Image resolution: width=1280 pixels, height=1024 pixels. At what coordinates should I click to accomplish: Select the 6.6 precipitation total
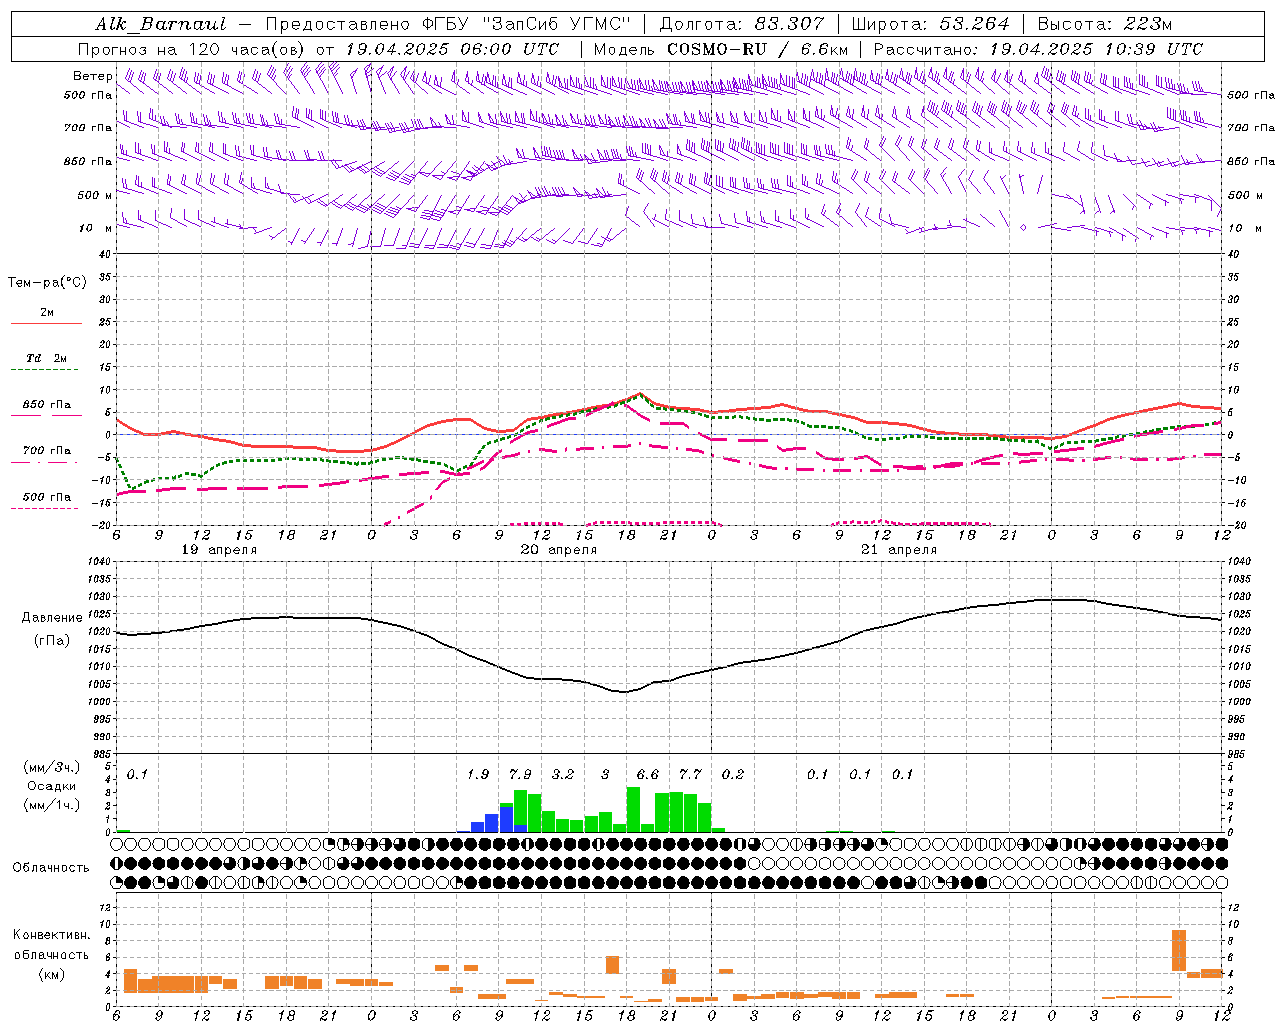(x=648, y=774)
